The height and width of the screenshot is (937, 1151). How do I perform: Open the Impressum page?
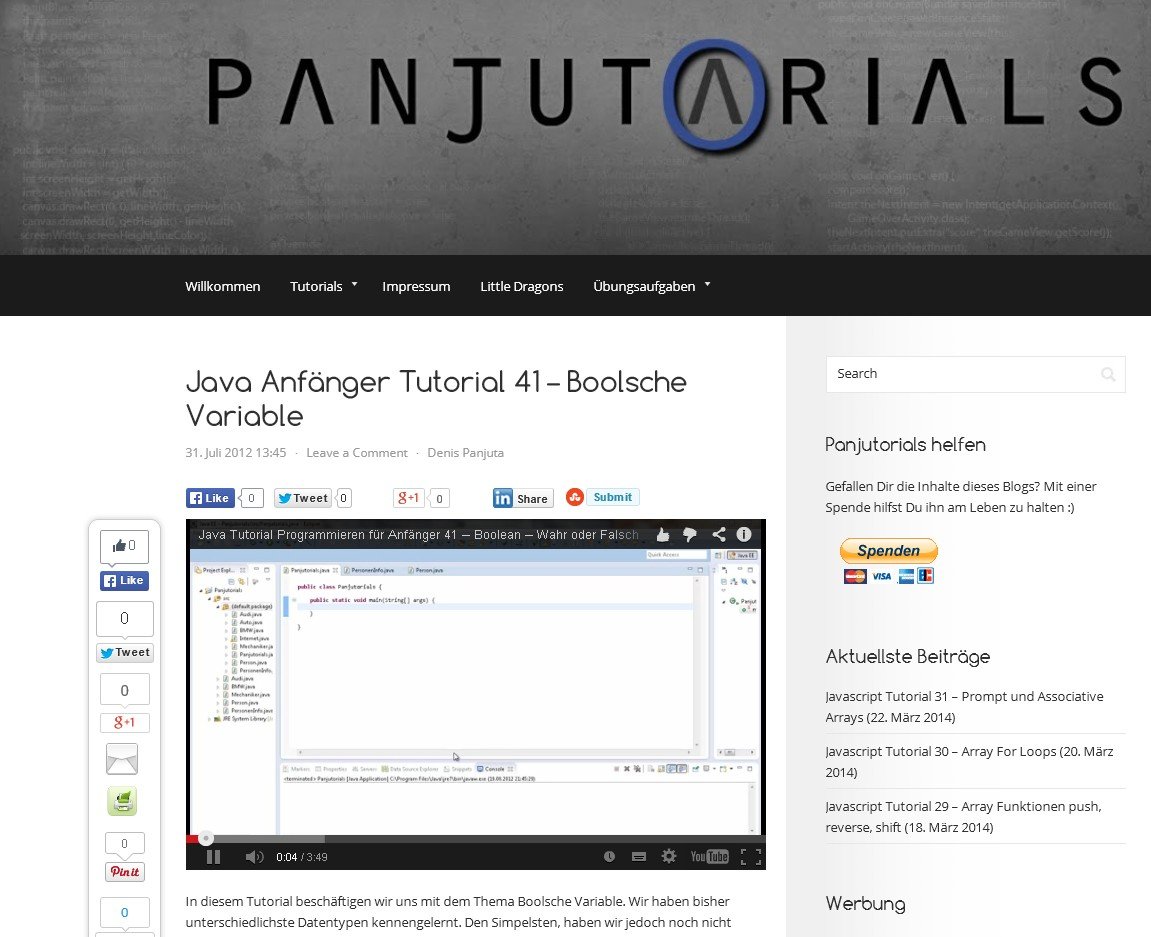point(416,286)
